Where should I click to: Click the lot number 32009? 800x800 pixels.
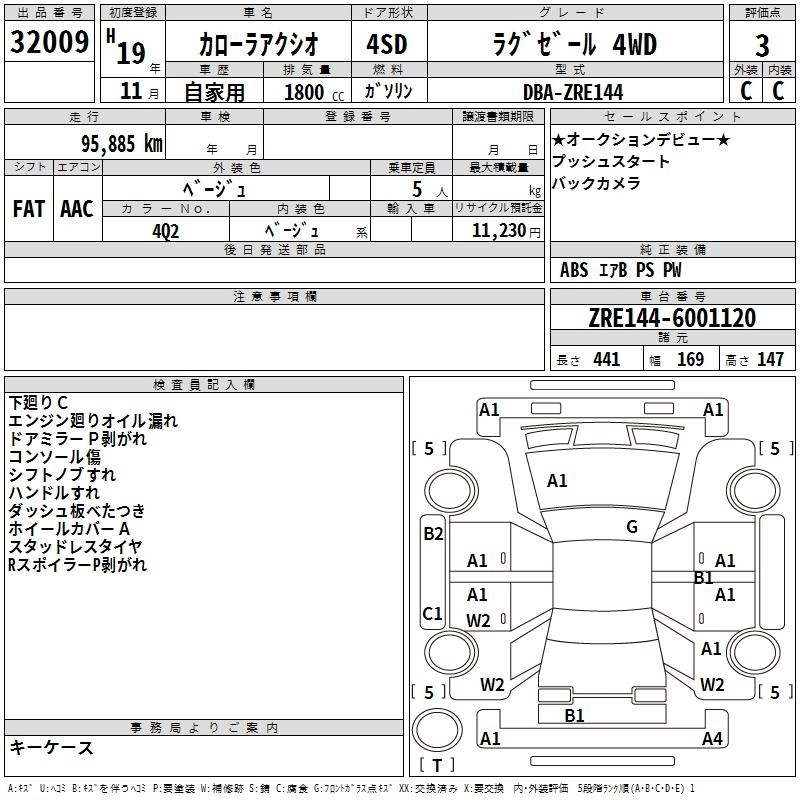[49, 43]
